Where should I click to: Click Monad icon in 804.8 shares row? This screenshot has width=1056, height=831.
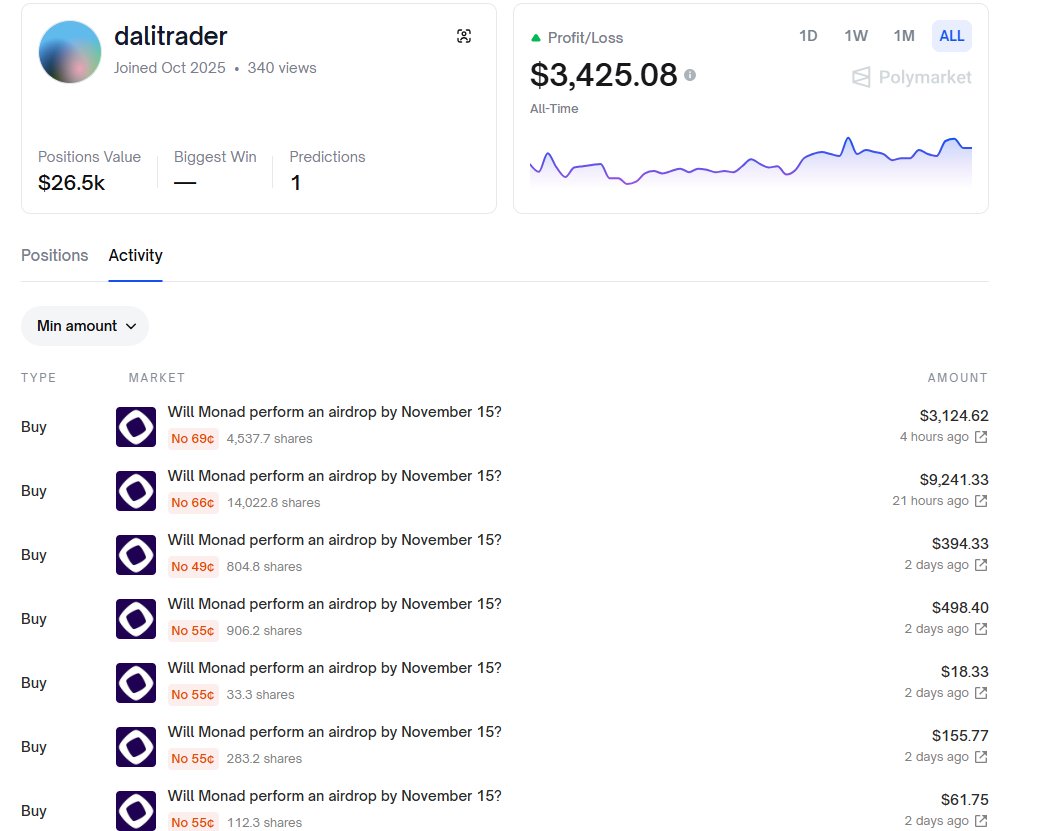click(x=136, y=555)
